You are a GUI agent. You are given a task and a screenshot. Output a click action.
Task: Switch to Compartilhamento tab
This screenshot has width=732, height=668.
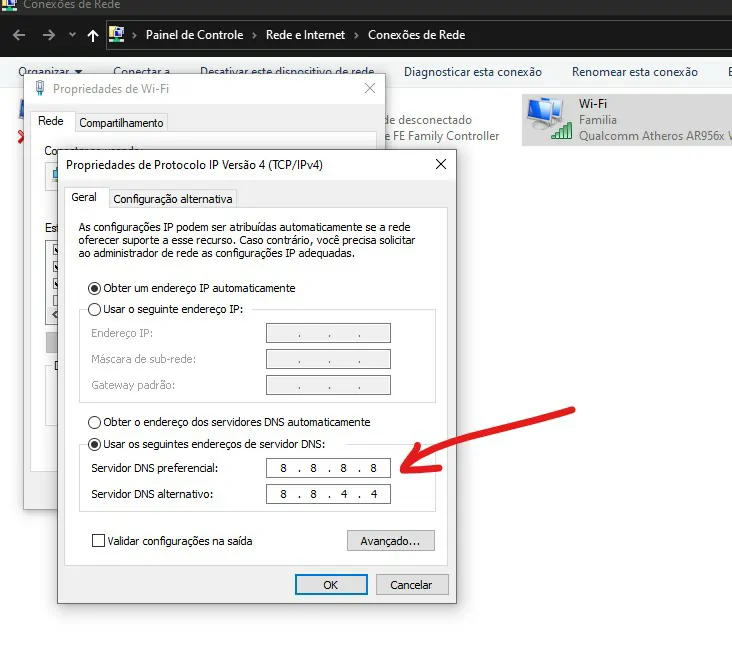pos(121,123)
